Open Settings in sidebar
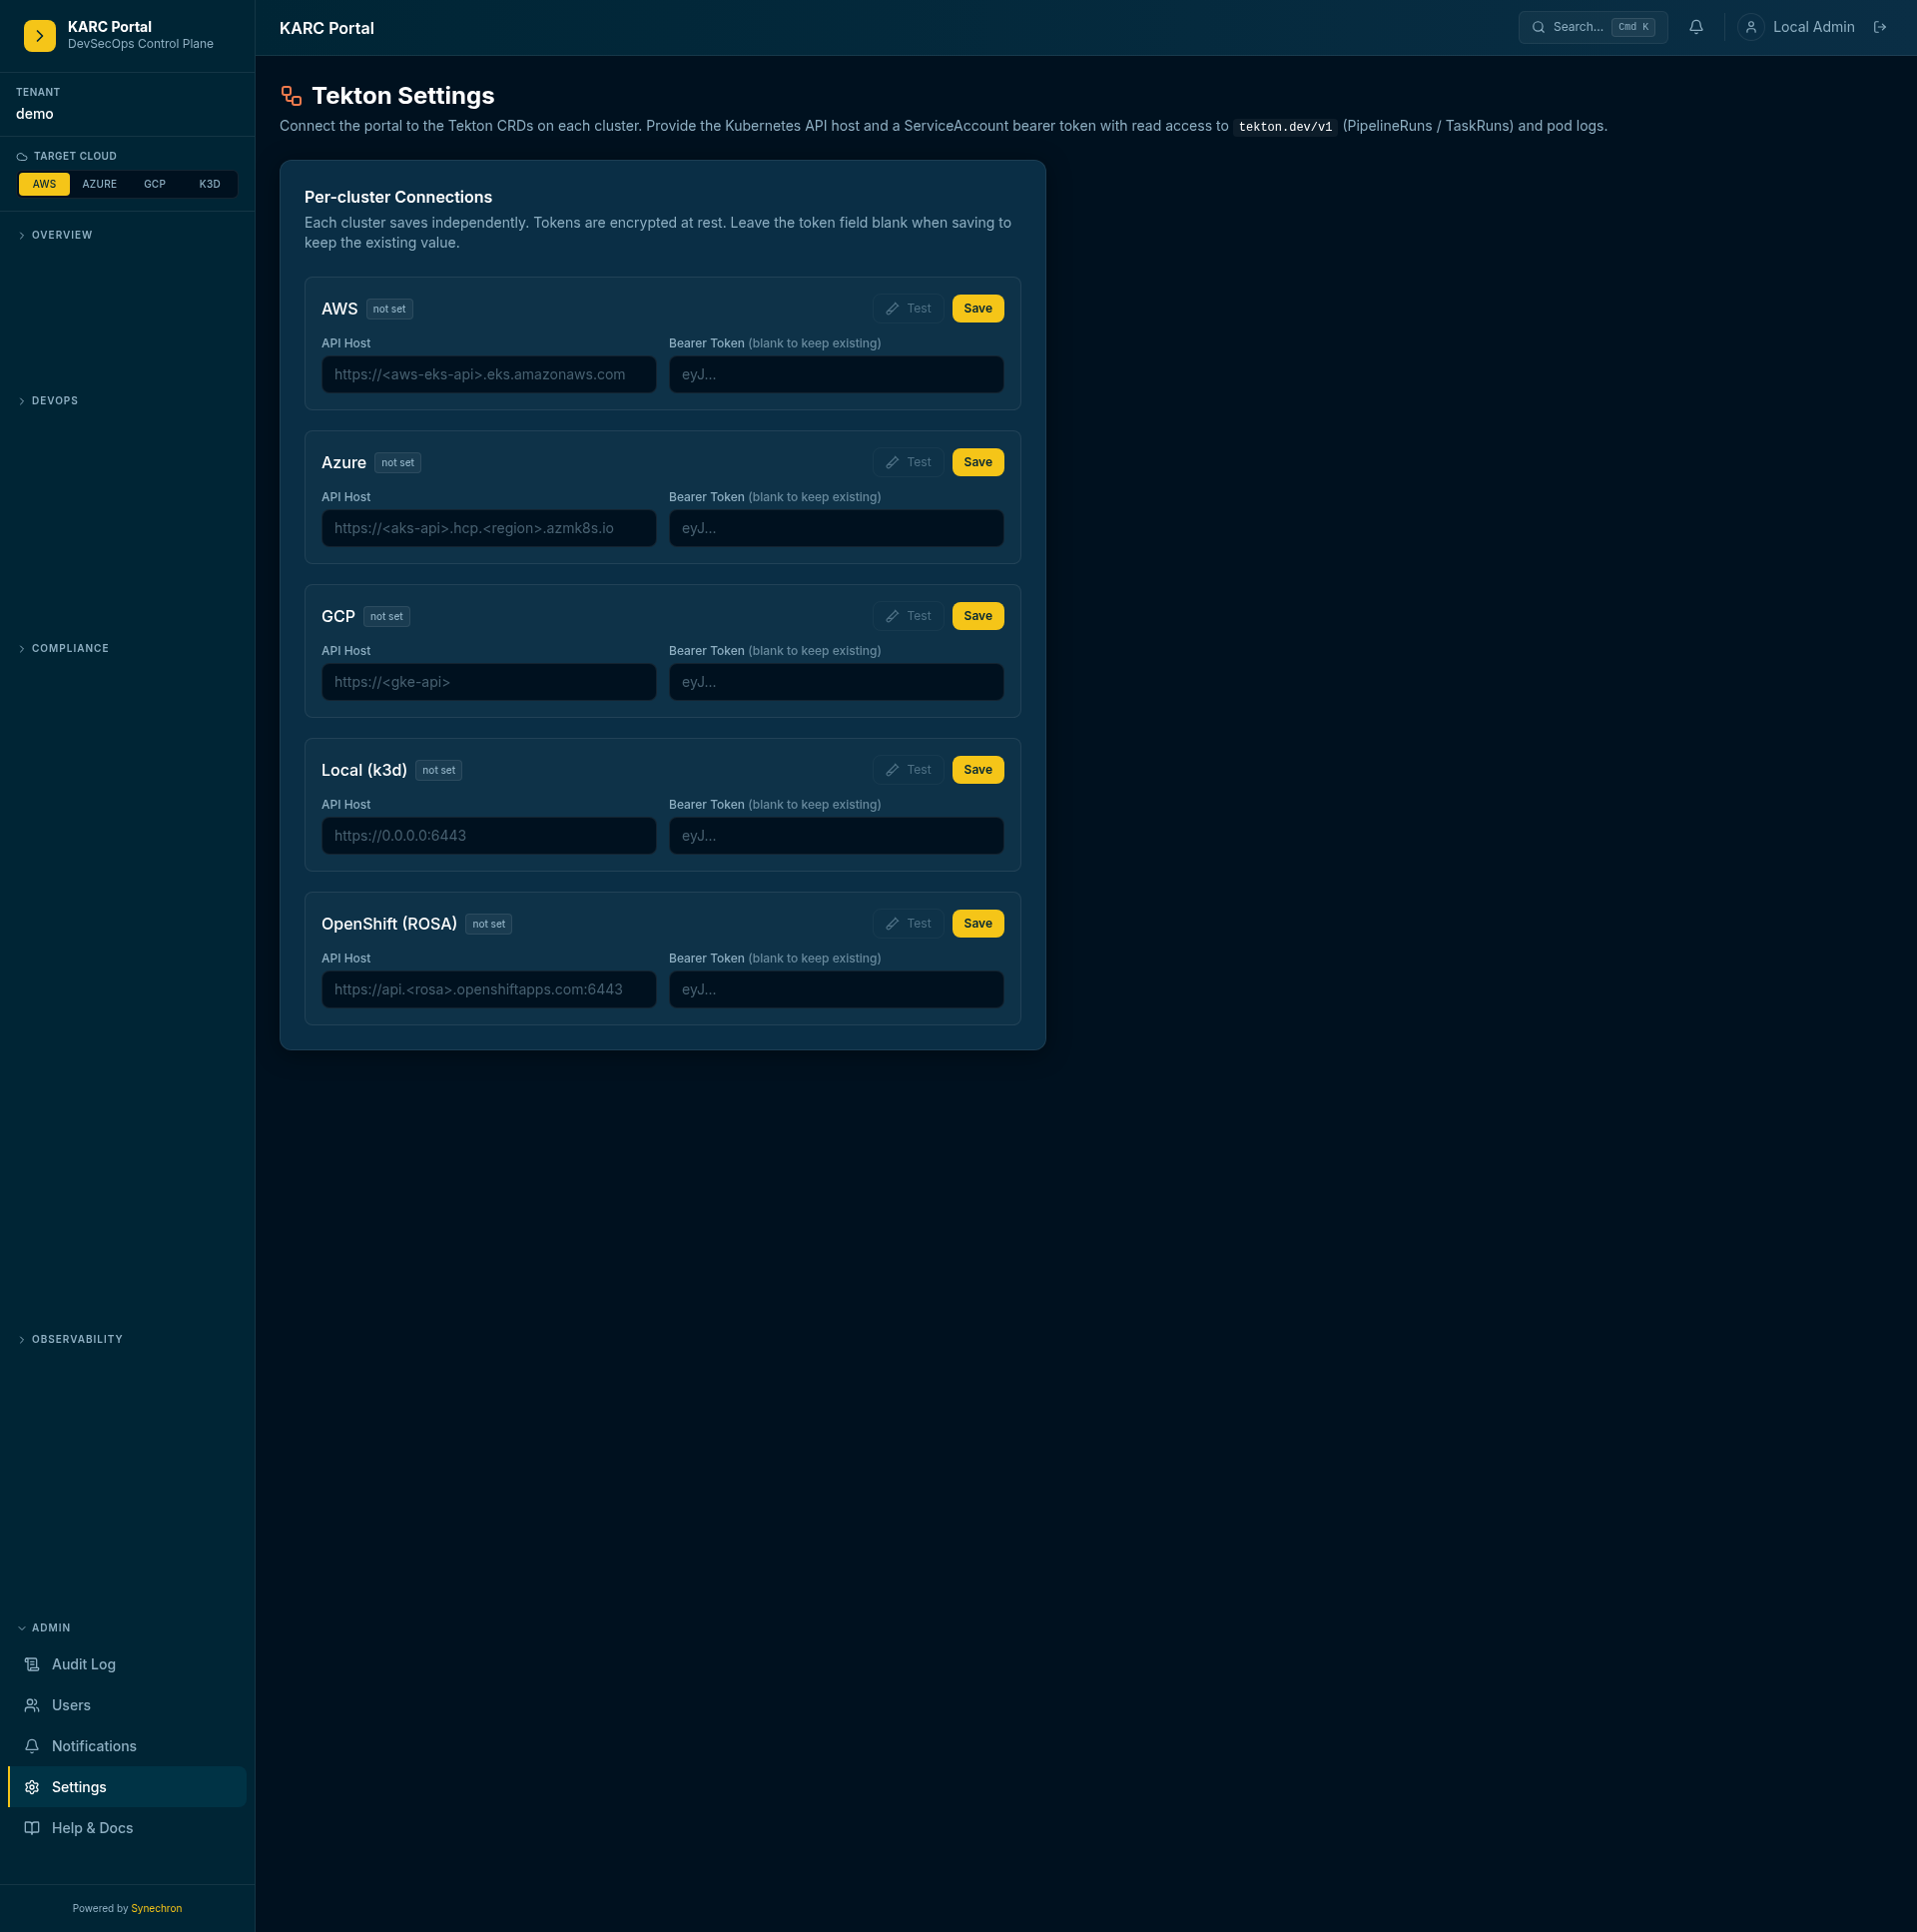This screenshot has width=1917, height=1932. coord(127,1787)
